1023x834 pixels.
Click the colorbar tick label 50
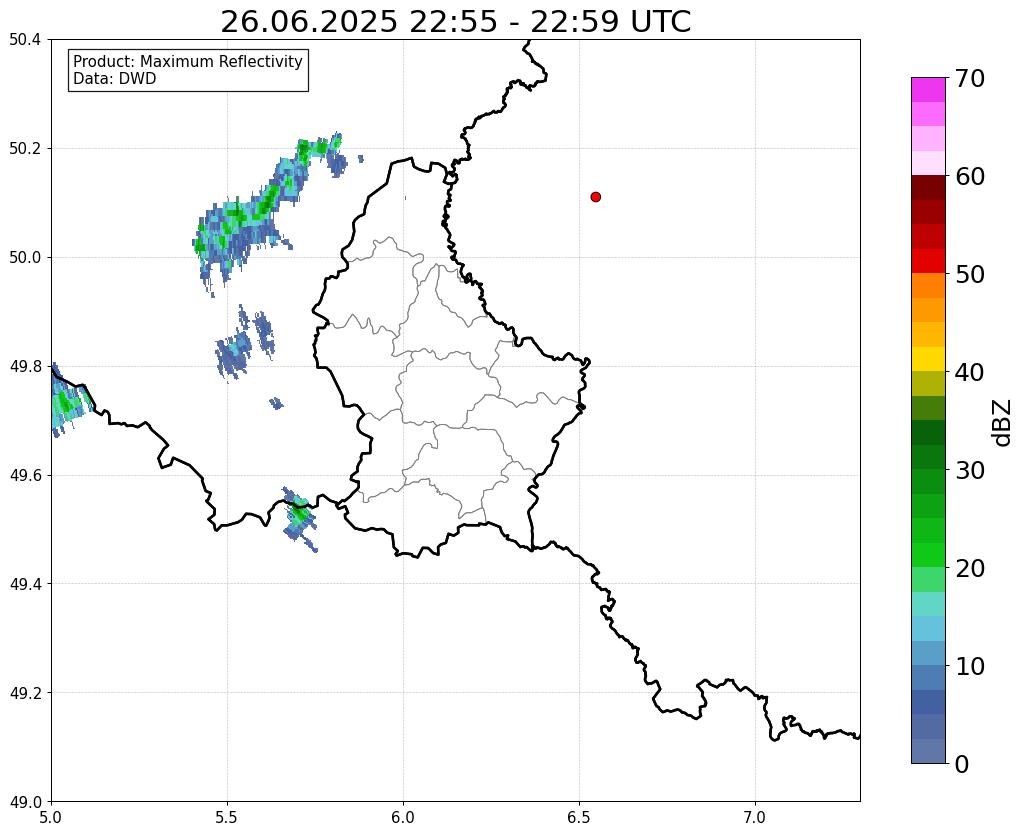pyautogui.click(x=969, y=274)
